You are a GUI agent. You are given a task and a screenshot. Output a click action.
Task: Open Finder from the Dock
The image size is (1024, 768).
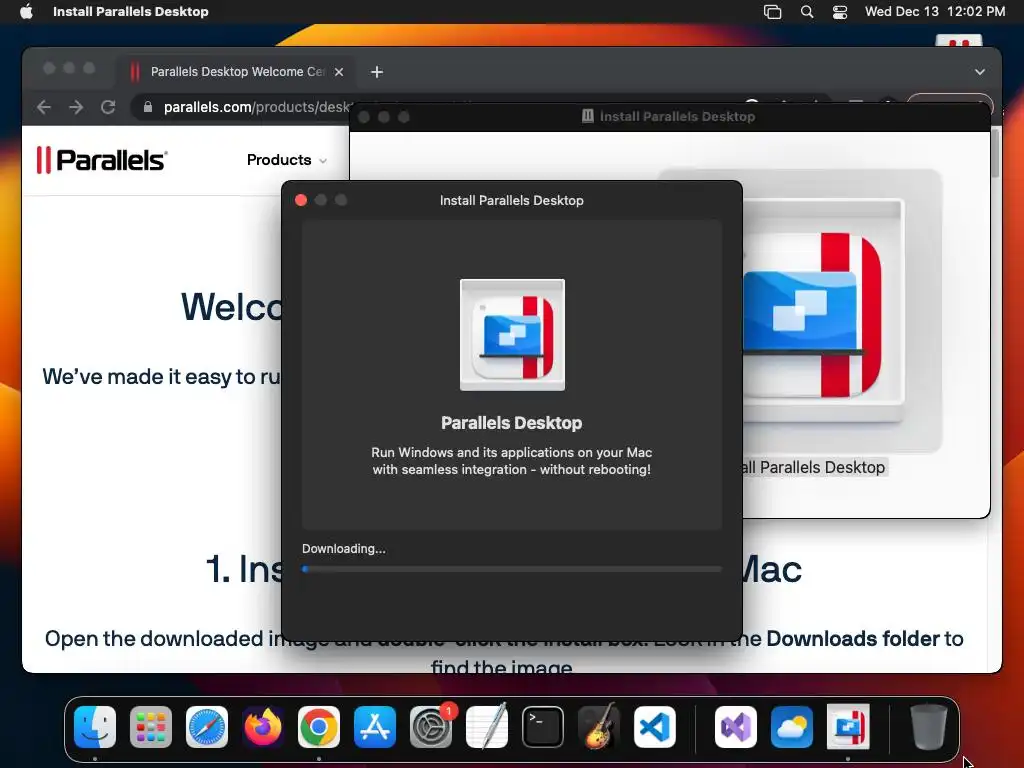pos(95,727)
